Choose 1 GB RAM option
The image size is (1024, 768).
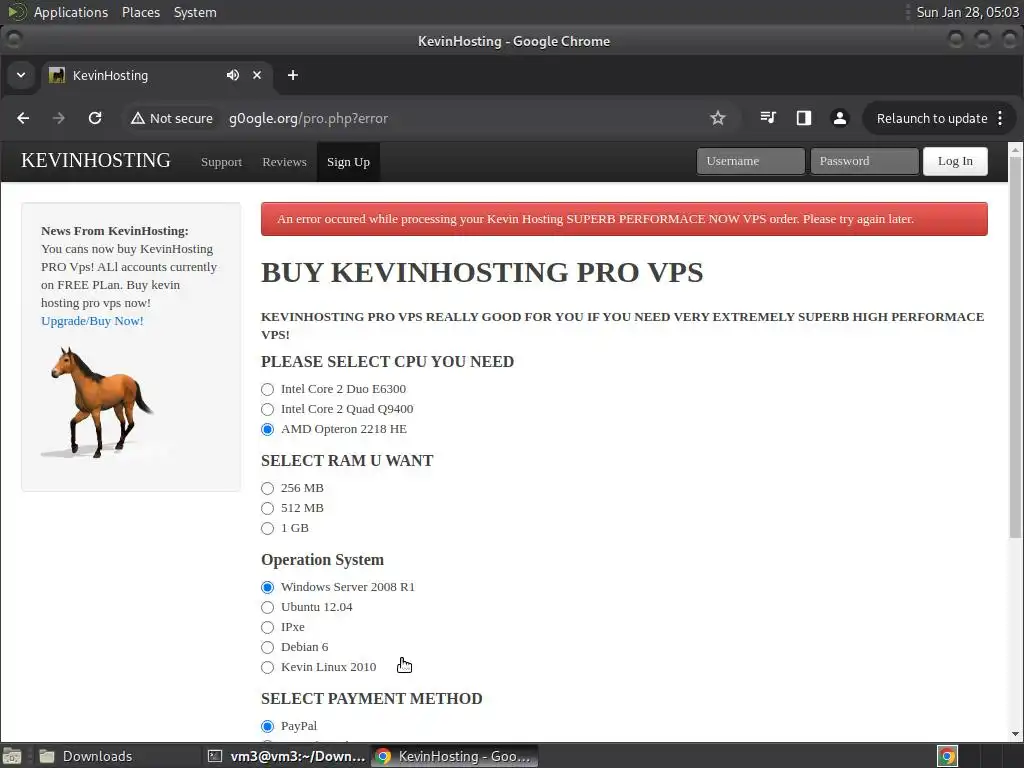pos(267,528)
